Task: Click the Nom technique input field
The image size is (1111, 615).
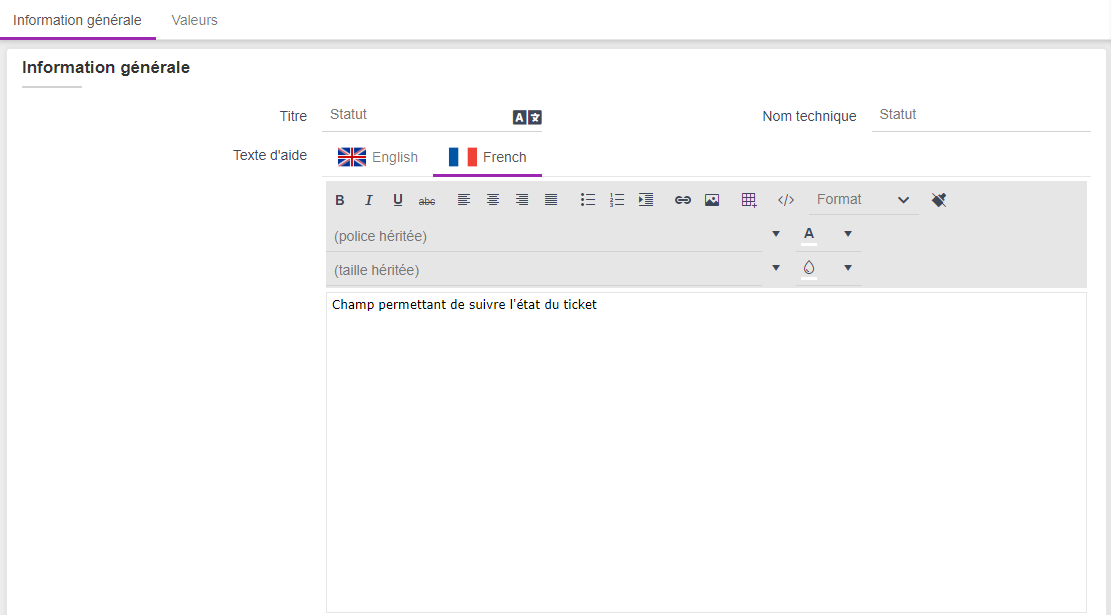Action: tap(980, 115)
